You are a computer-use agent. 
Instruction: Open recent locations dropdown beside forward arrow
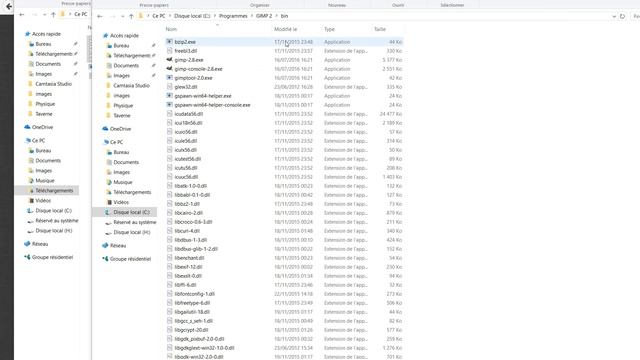(x=122, y=16)
